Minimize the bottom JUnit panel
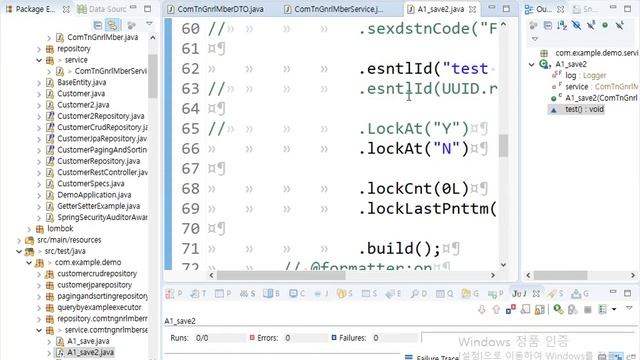The image size is (640, 360). click(613, 292)
